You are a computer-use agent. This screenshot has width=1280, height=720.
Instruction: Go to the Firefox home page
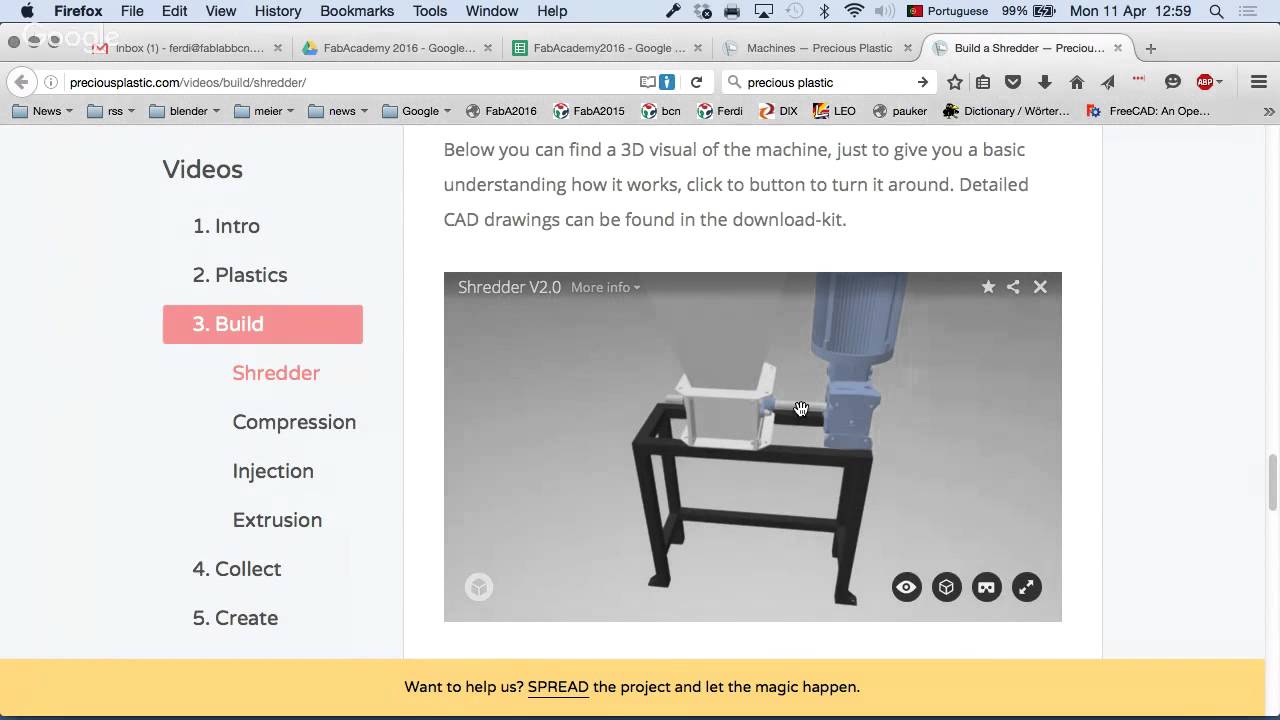pos(1076,82)
